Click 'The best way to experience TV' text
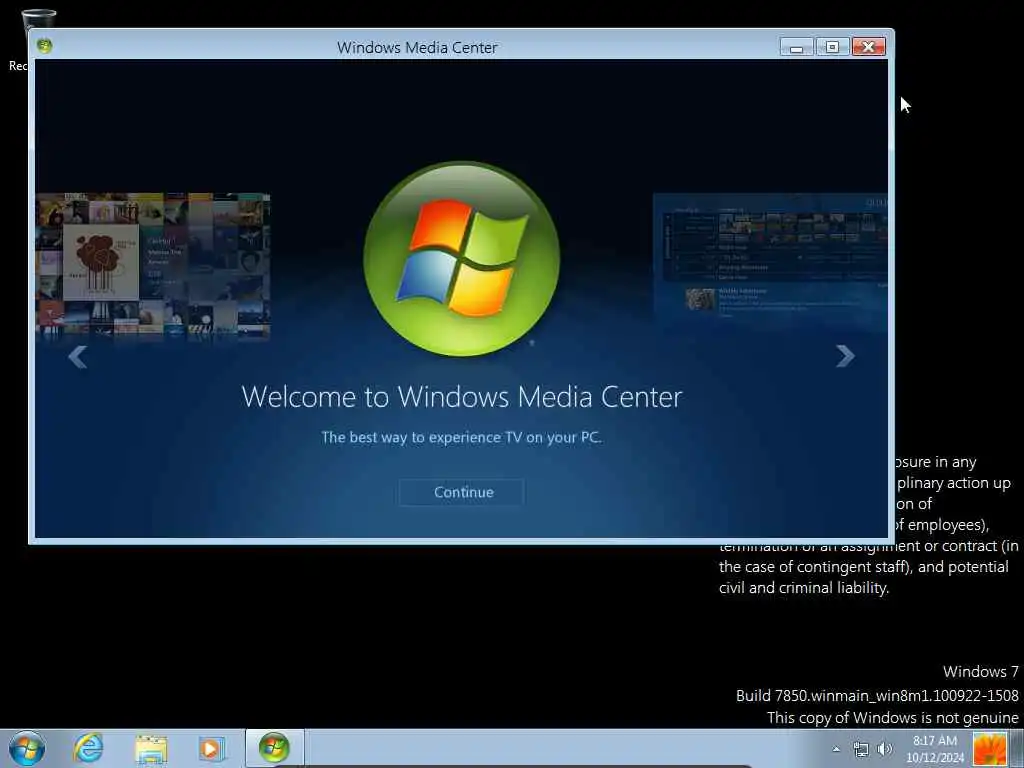 point(461,438)
